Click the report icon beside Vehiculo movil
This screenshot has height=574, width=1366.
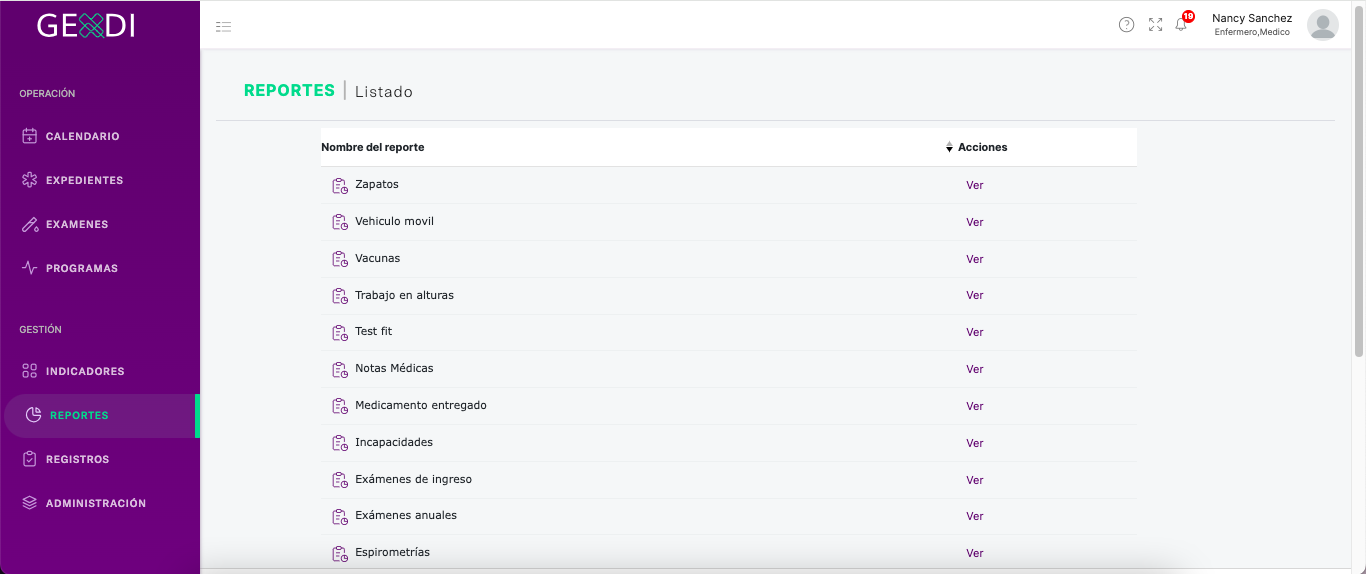pos(340,222)
